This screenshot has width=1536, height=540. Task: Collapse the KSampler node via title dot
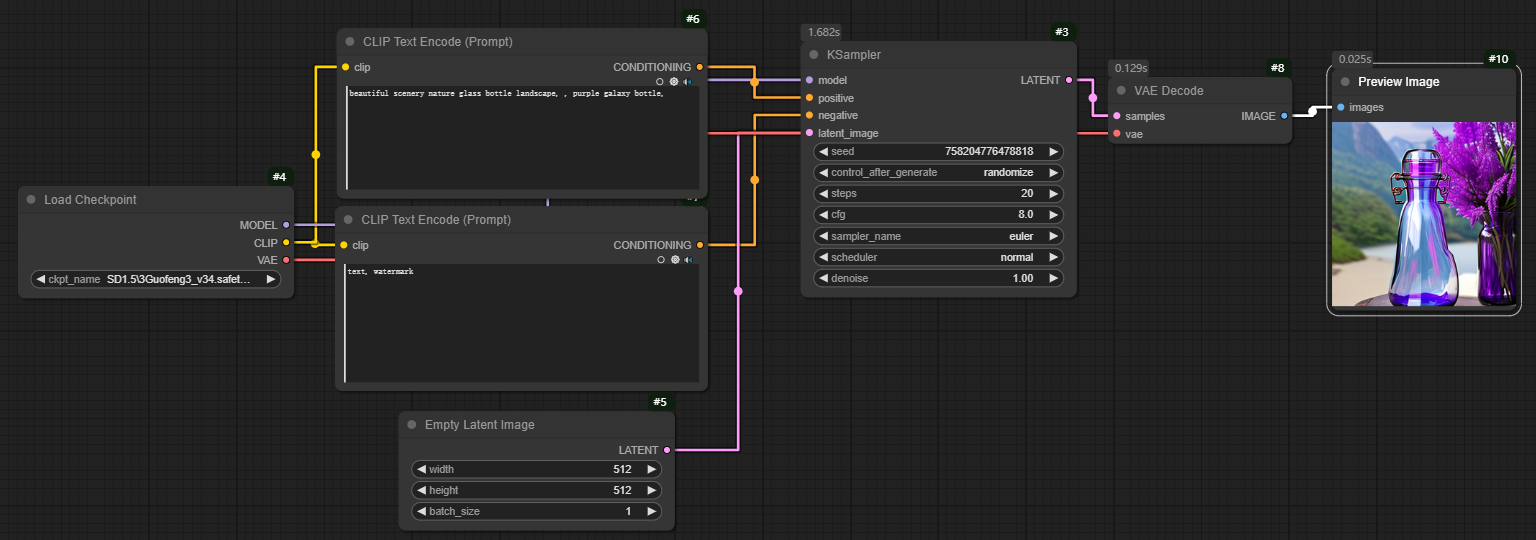[814, 55]
